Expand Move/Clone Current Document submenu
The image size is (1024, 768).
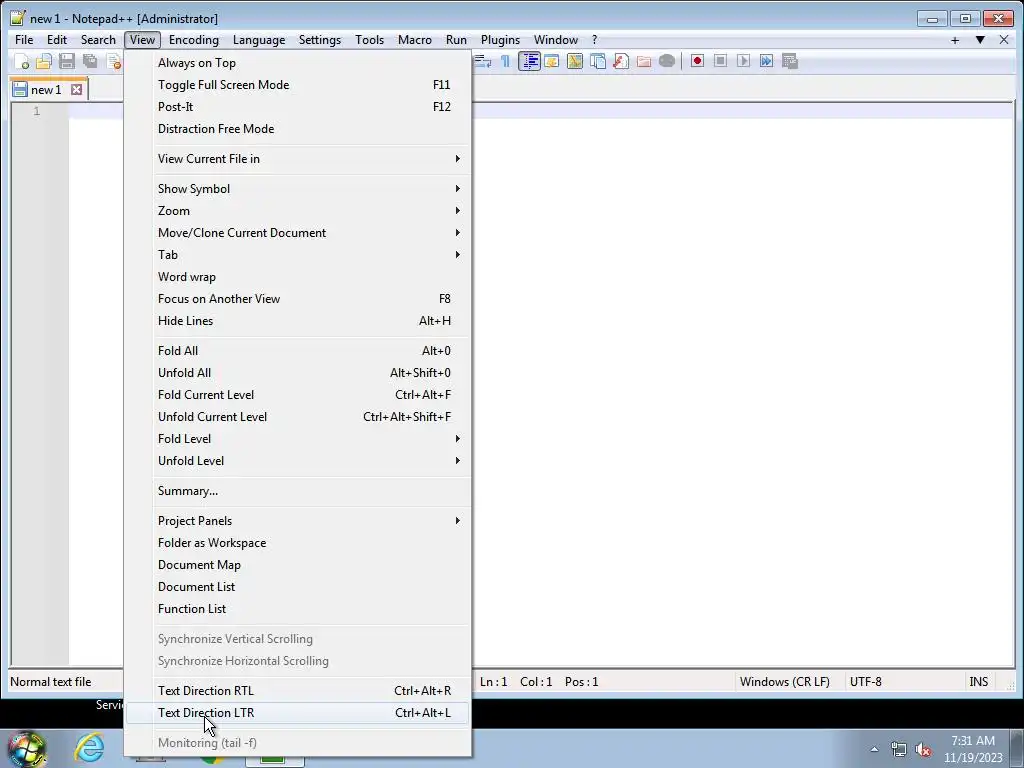tap(297, 233)
